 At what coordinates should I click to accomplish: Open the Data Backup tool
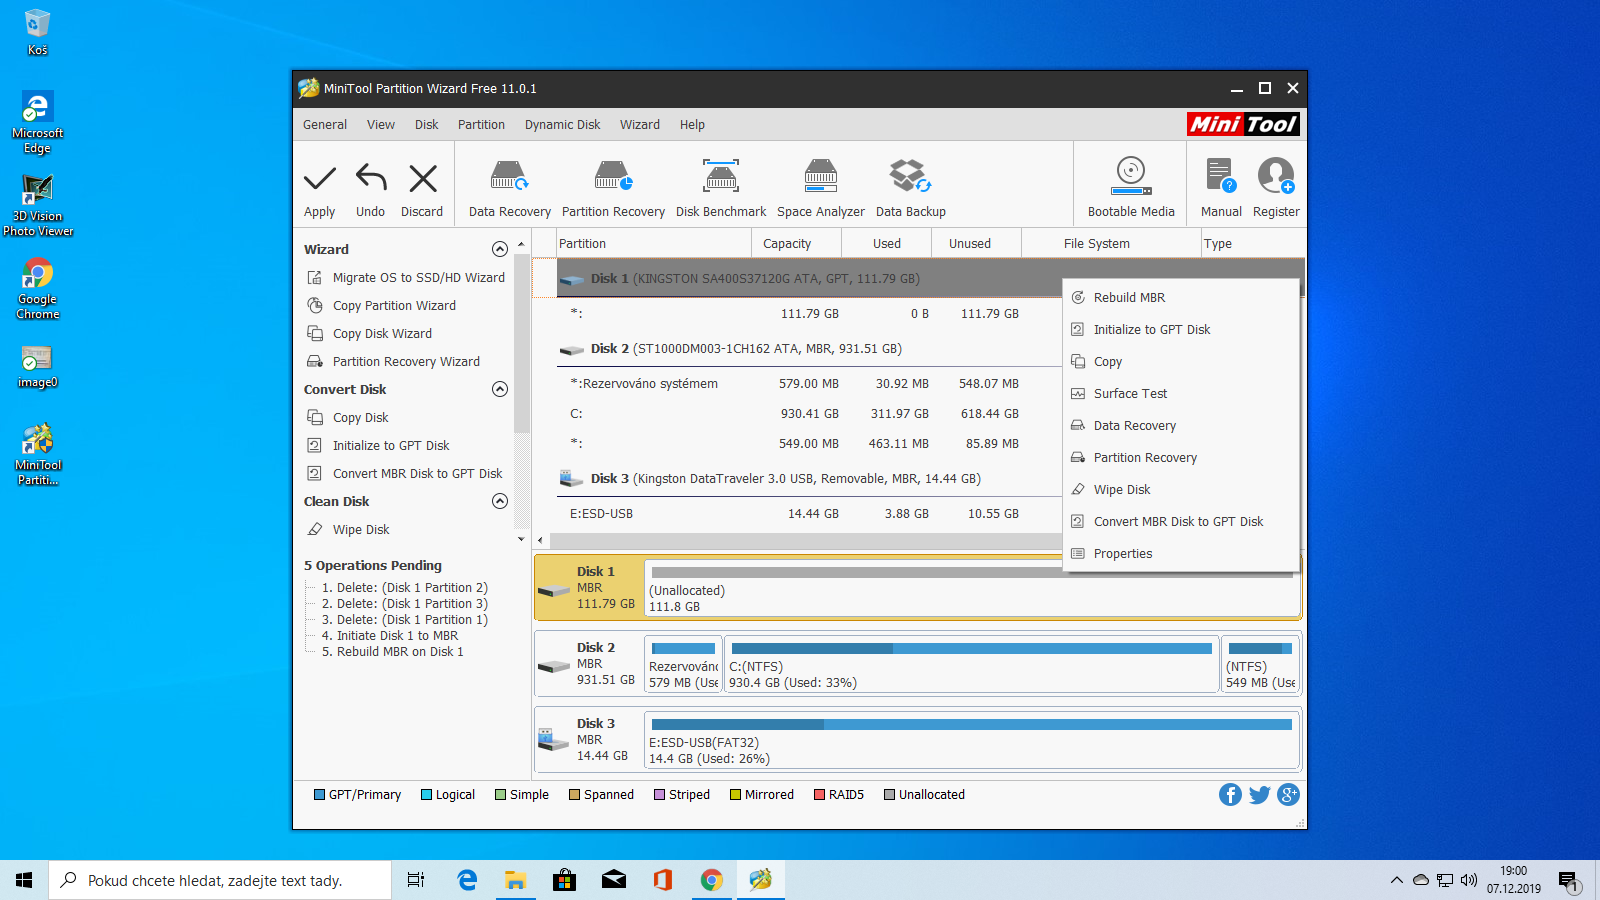910,178
